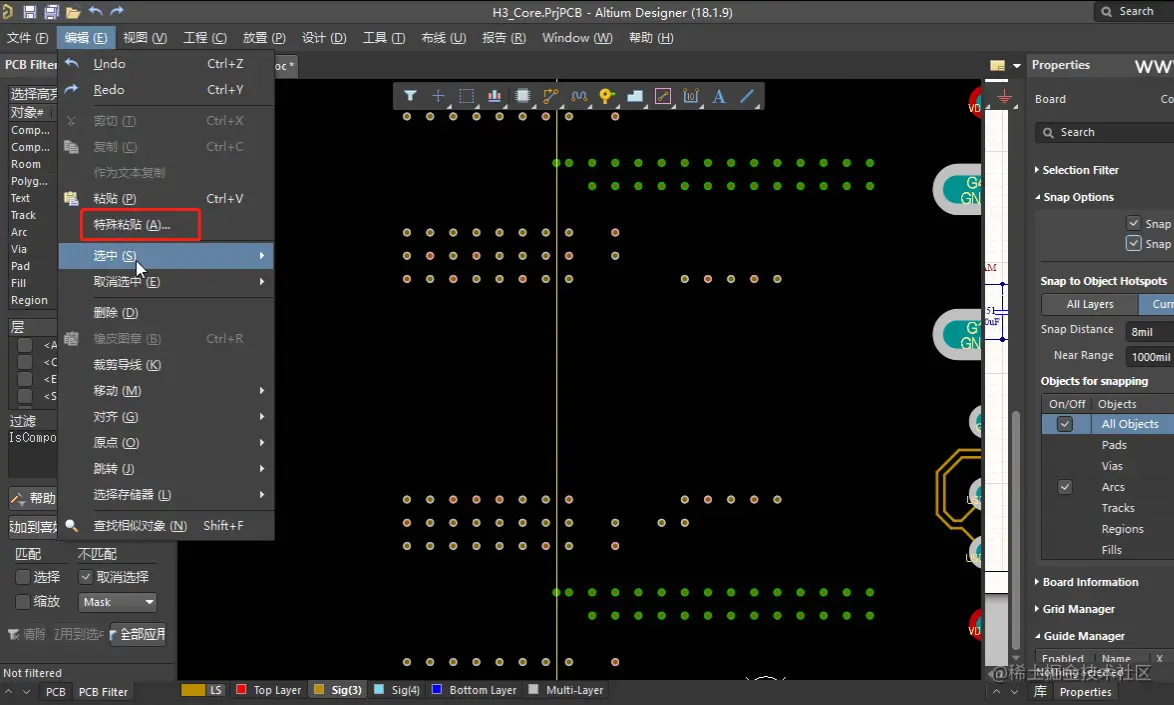Open the 文件 (F) menu

click(28, 37)
